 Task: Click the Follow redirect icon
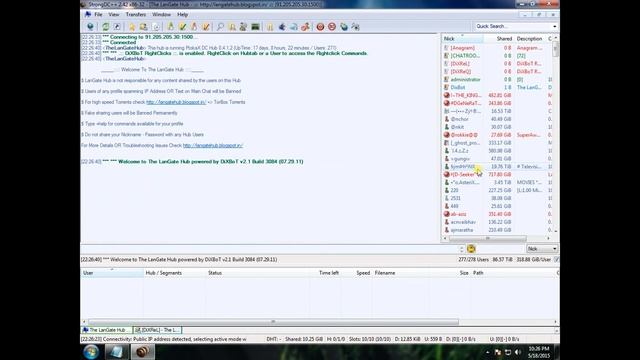pyautogui.click(x=117, y=27)
